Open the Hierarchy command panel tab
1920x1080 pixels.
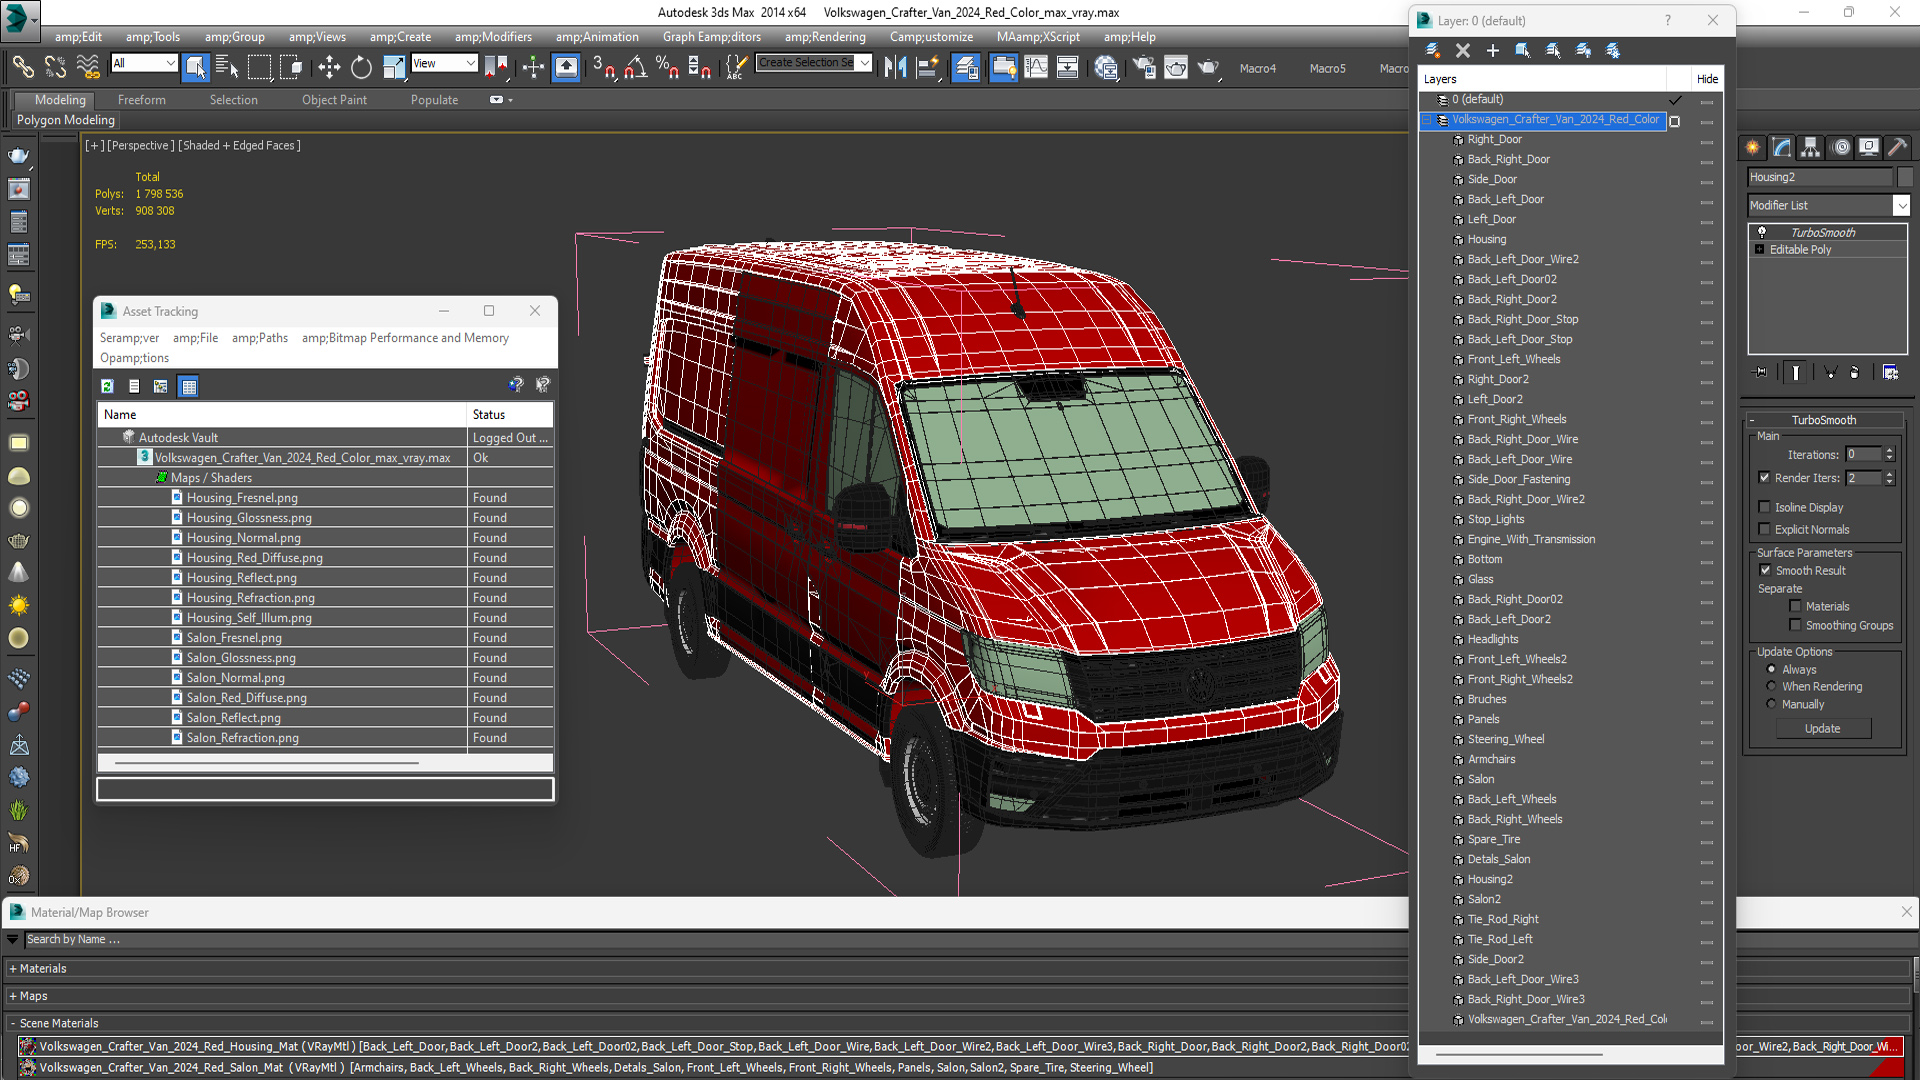[1810, 147]
